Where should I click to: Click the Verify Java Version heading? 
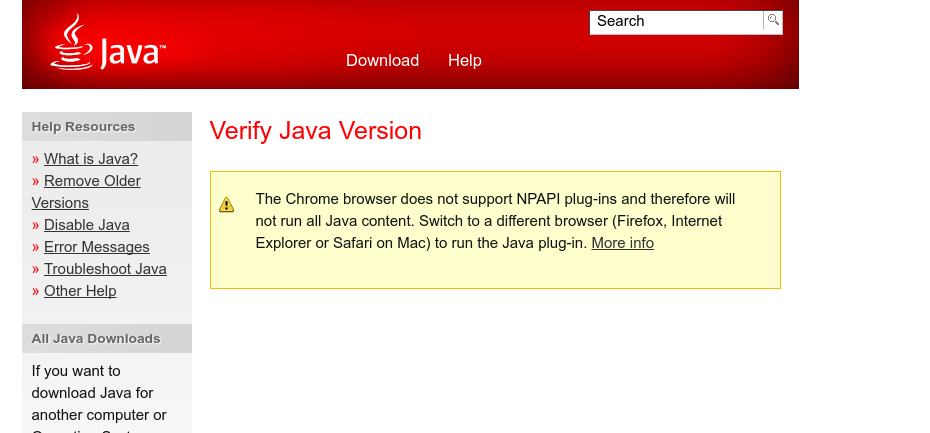pyautogui.click(x=315, y=131)
